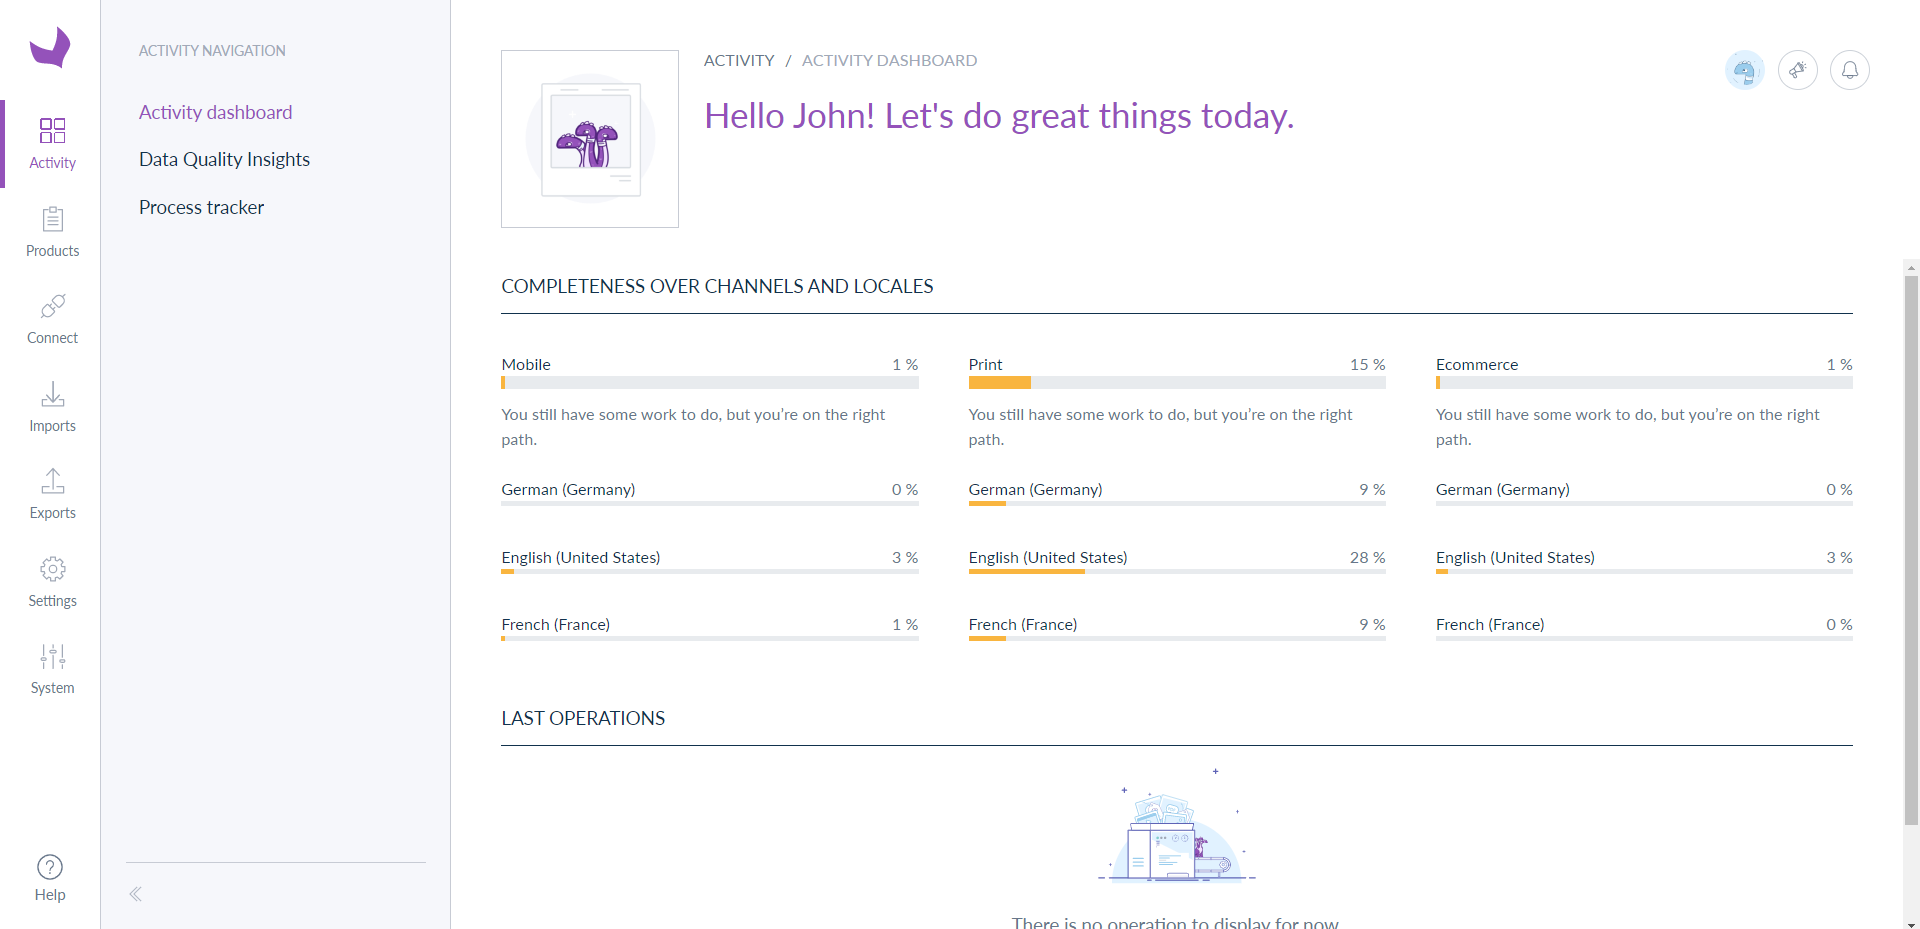The width and height of the screenshot is (1920, 929).
Task: Click the Print channel completeness bar
Action: click(x=1177, y=383)
